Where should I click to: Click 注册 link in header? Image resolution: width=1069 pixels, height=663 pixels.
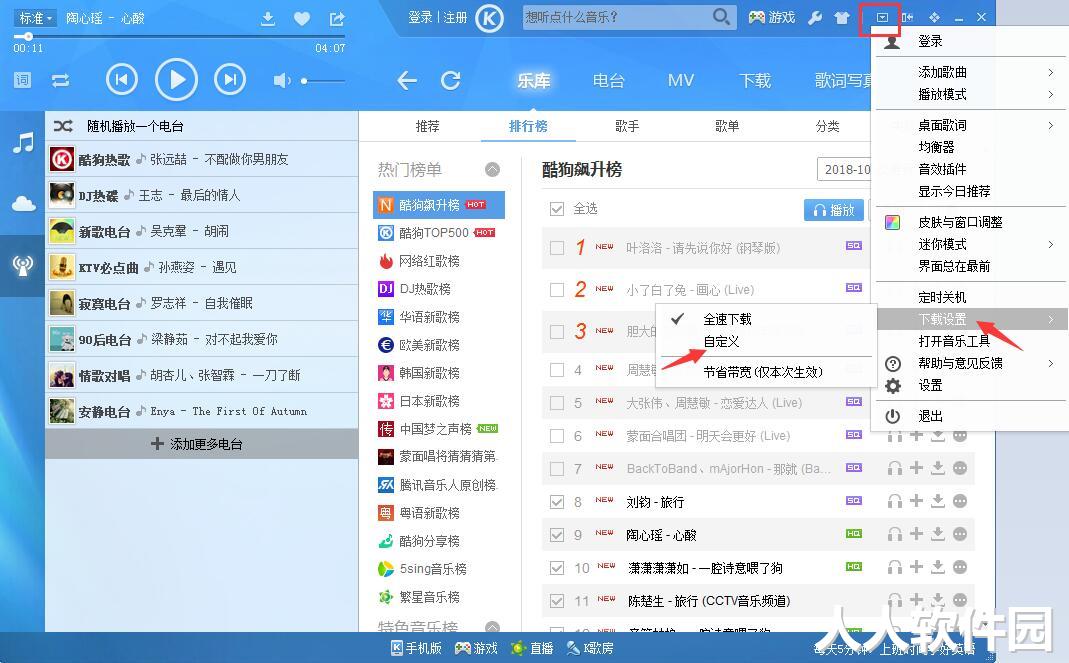(455, 18)
